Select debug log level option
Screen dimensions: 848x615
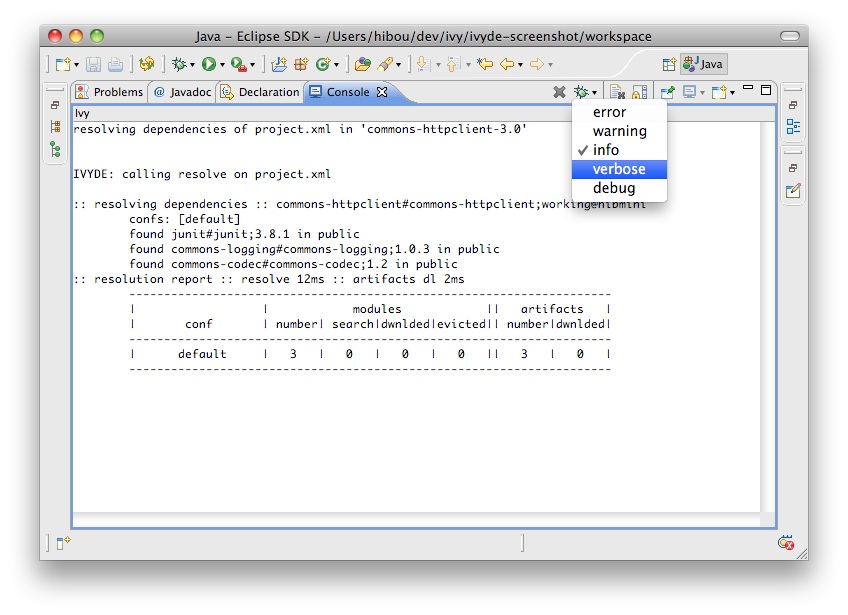pyautogui.click(x=613, y=188)
